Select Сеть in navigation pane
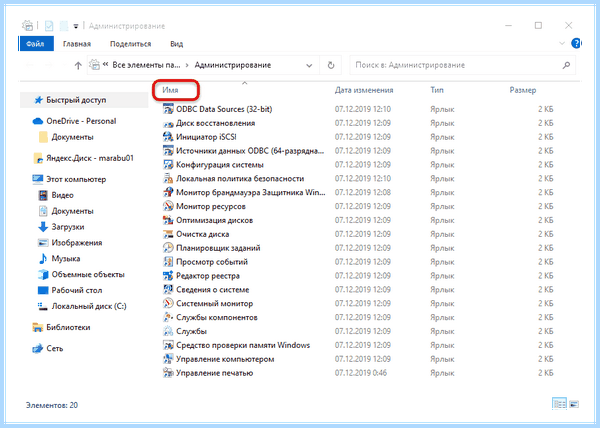Image resolution: width=600 pixels, height=428 pixels. (54, 348)
